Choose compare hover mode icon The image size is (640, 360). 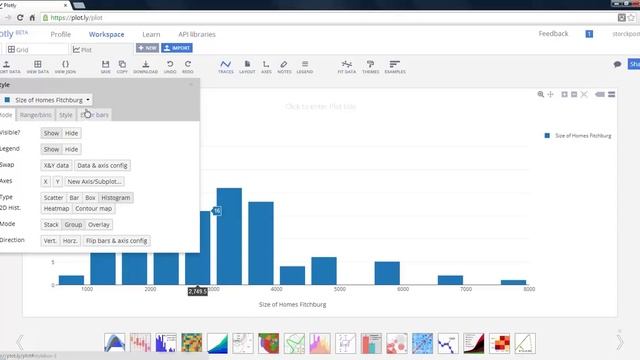point(611,94)
